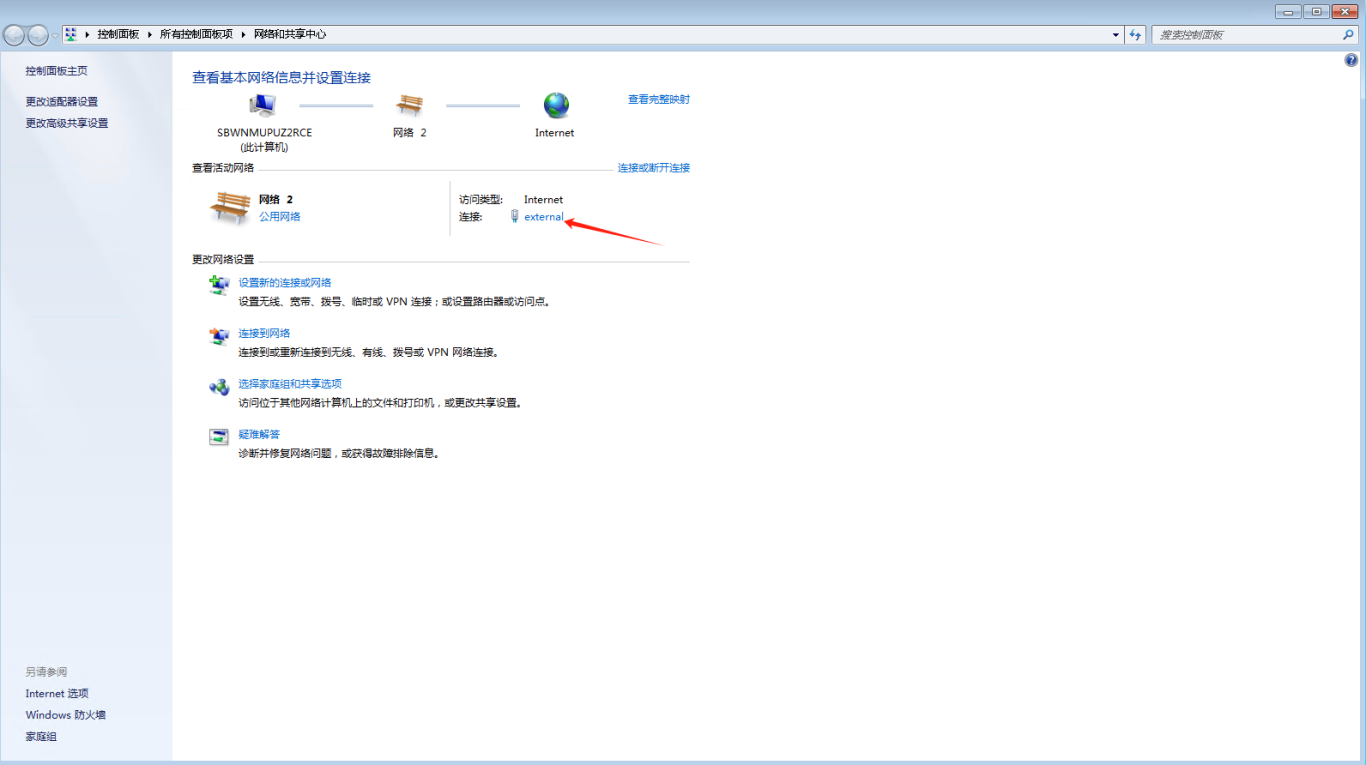Open help with the blue question mark
The height and width of the screenshot is (765, 1366).
pyautogui.click(x=1352, y=61)
